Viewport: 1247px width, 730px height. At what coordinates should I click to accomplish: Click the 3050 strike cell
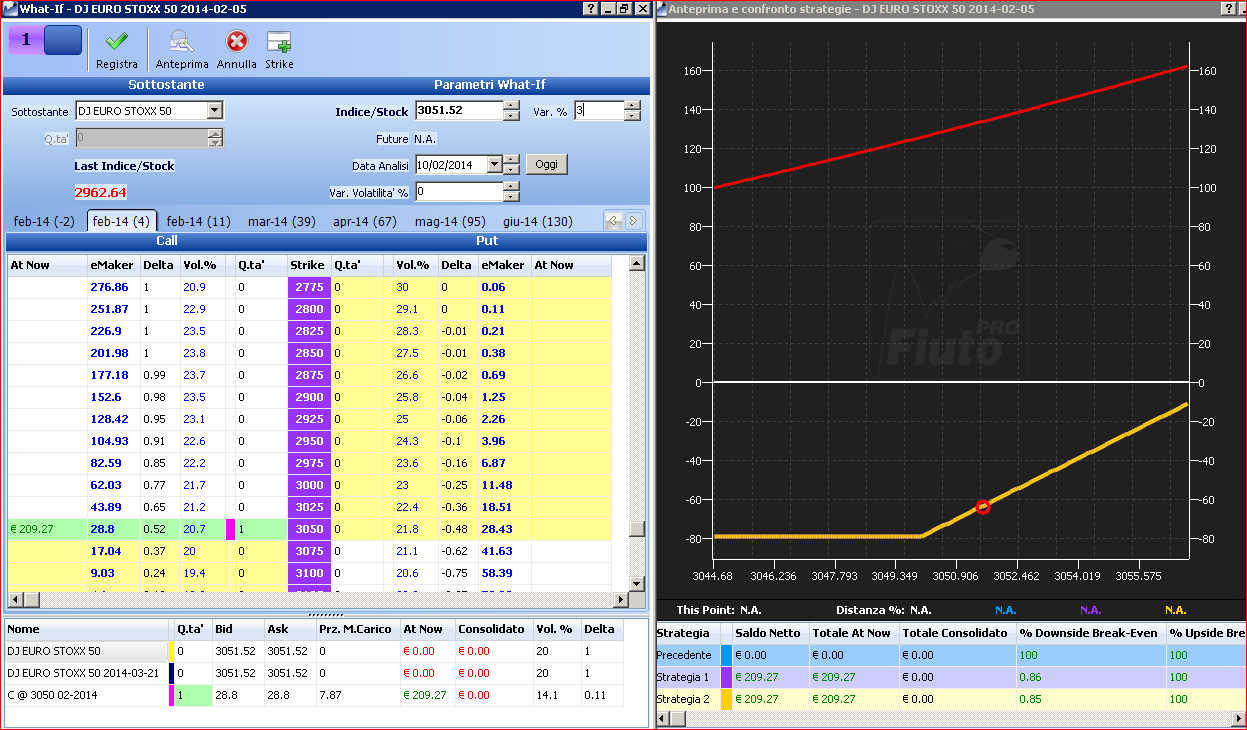click(x=309, y=529)
